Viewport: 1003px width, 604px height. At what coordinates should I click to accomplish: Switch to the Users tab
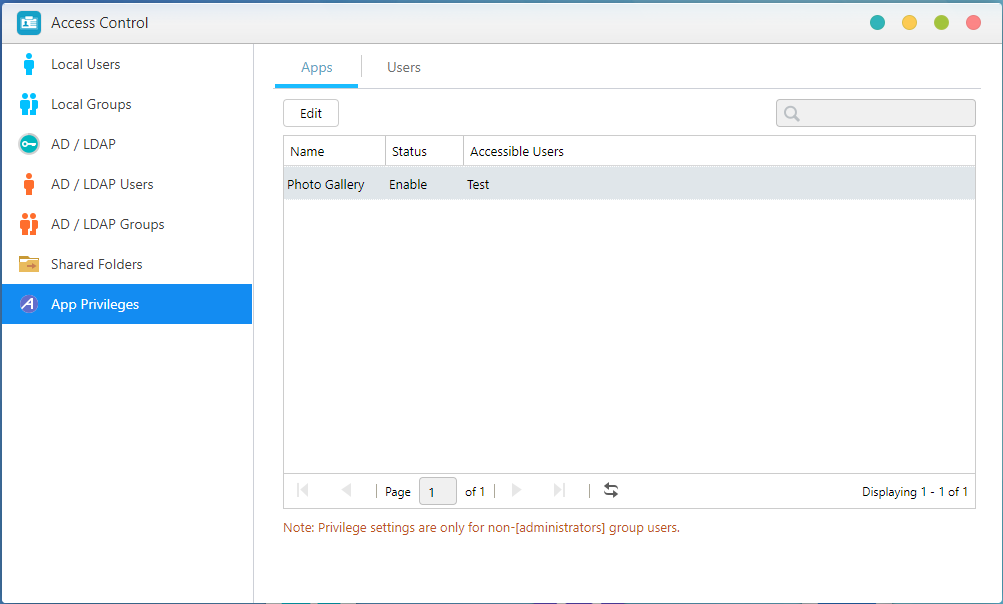(x=404, y=68)
